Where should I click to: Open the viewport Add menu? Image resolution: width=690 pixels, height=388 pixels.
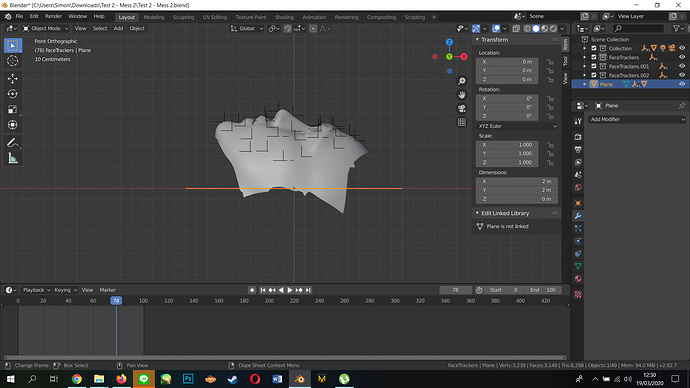pos(118,29)
